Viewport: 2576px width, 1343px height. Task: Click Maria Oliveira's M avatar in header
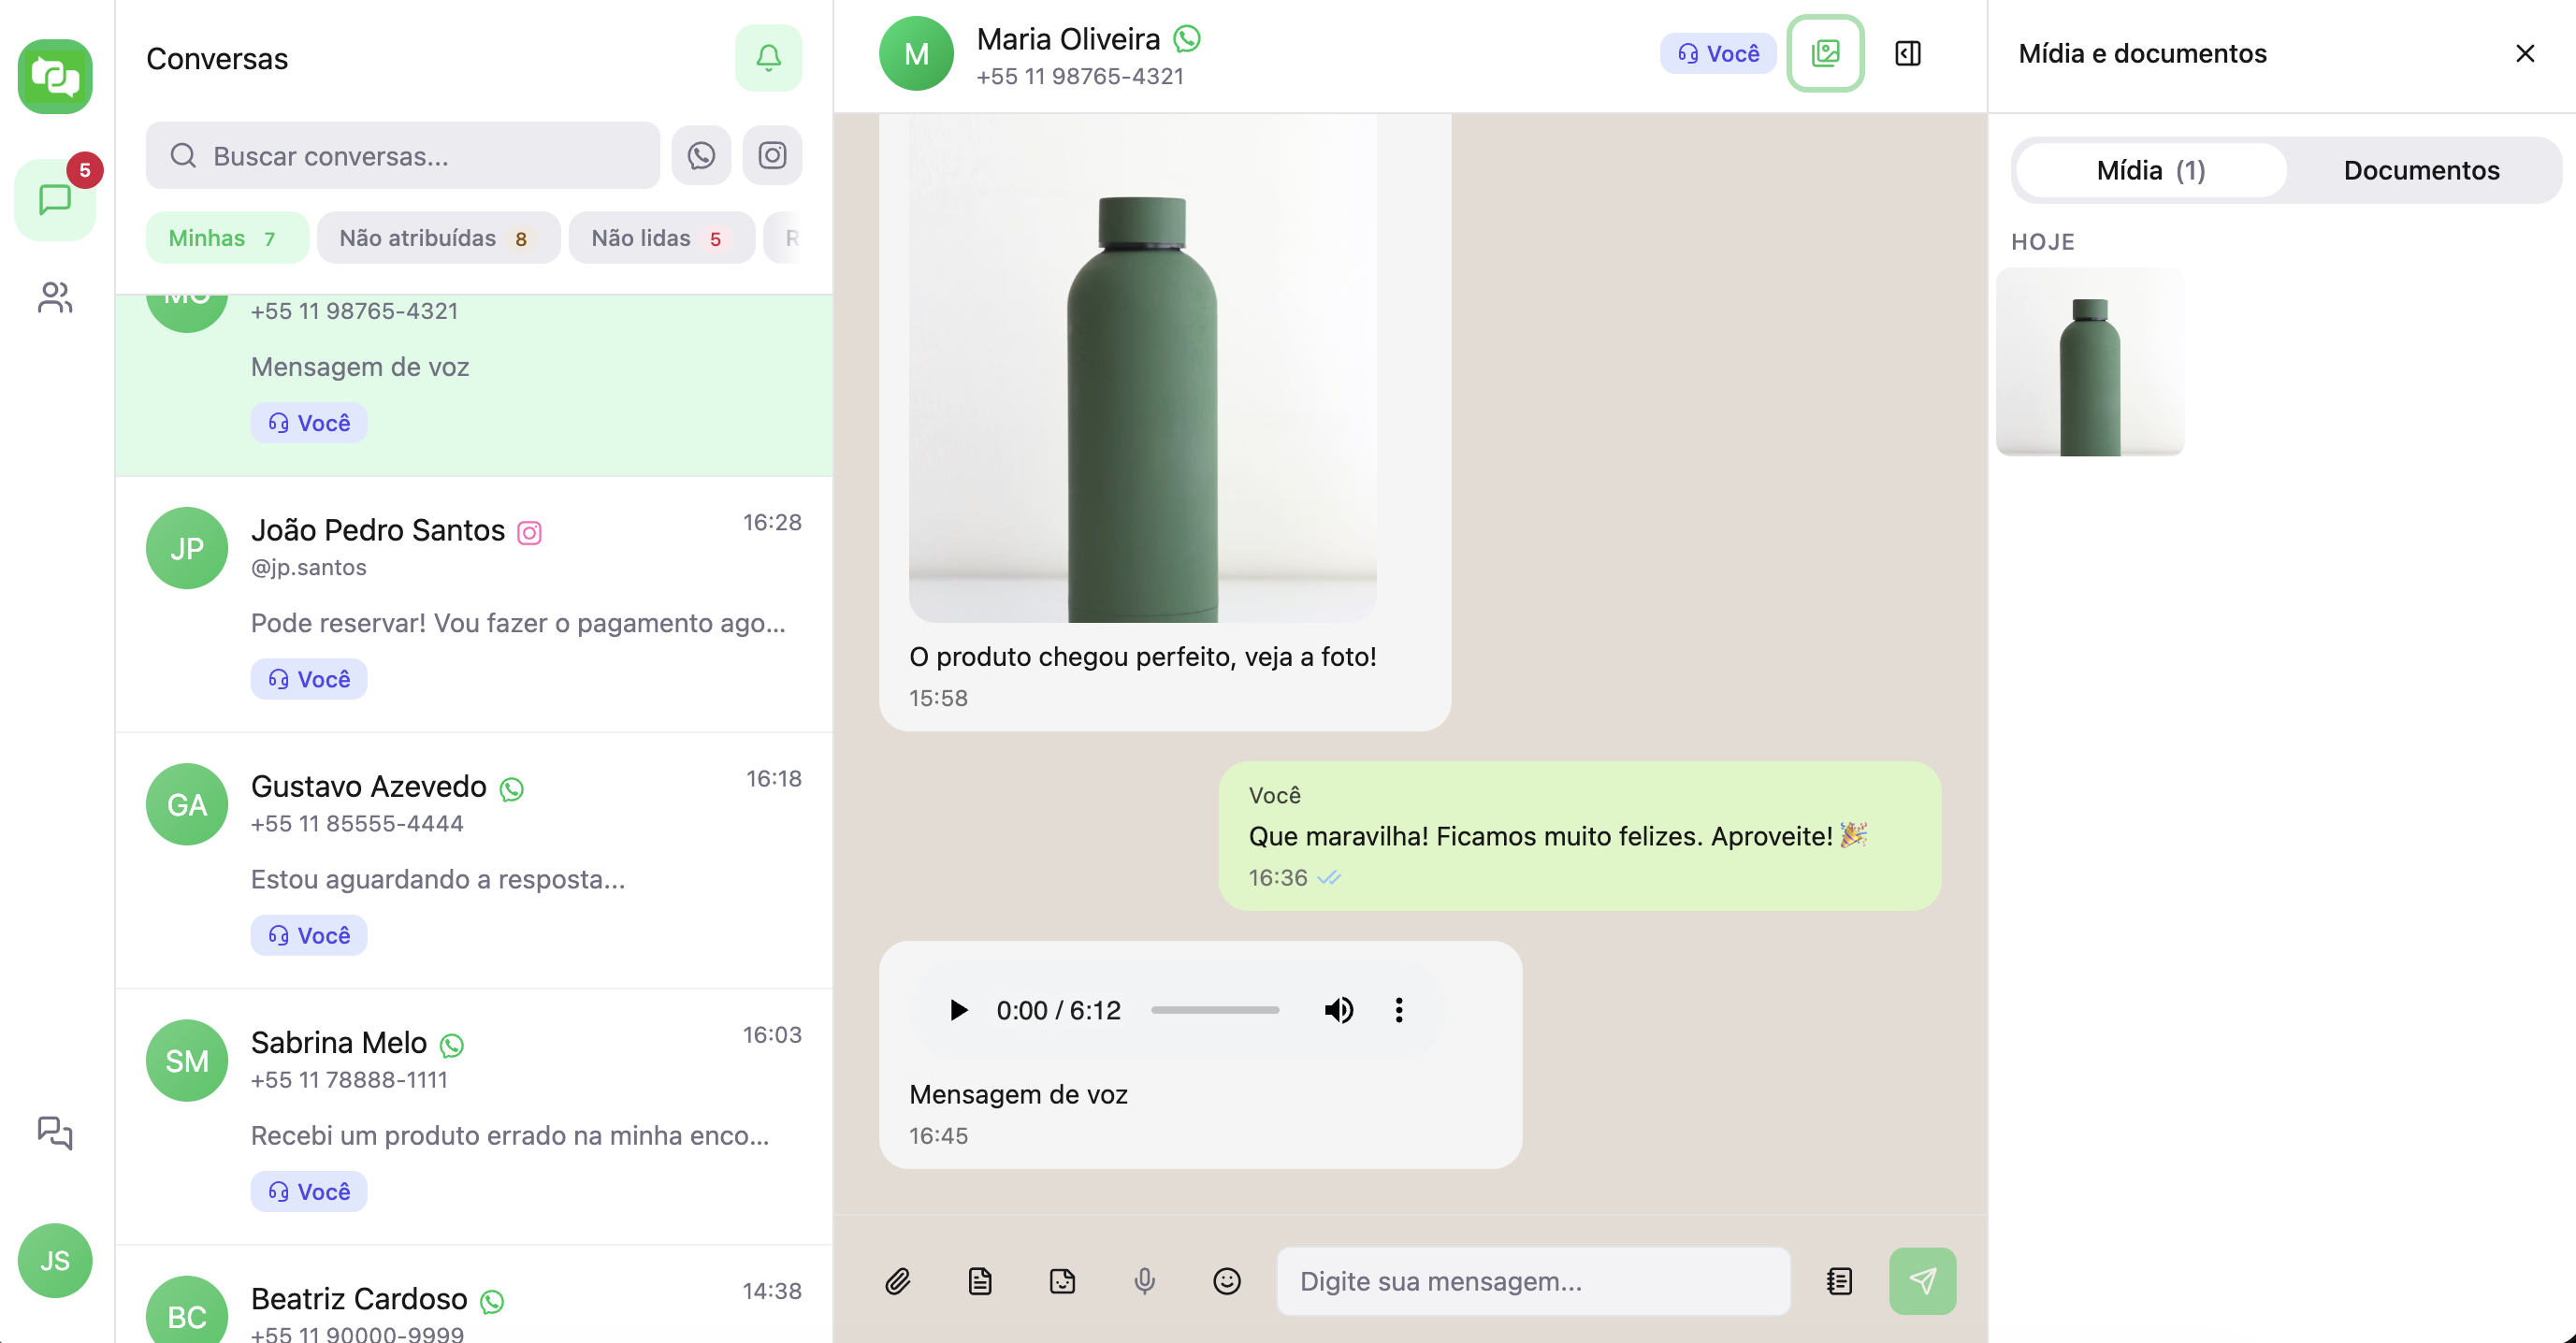pos(916,53)
